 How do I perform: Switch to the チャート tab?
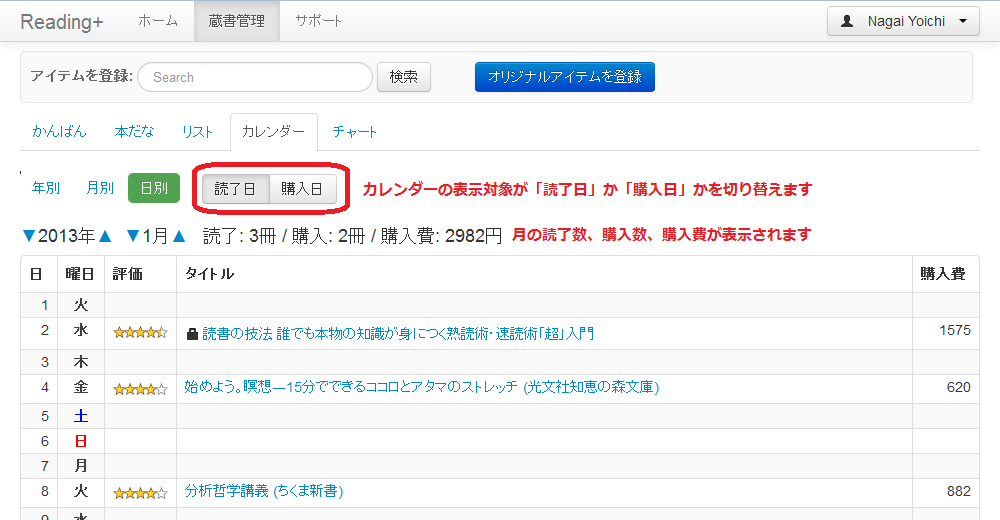click(355, 131)
